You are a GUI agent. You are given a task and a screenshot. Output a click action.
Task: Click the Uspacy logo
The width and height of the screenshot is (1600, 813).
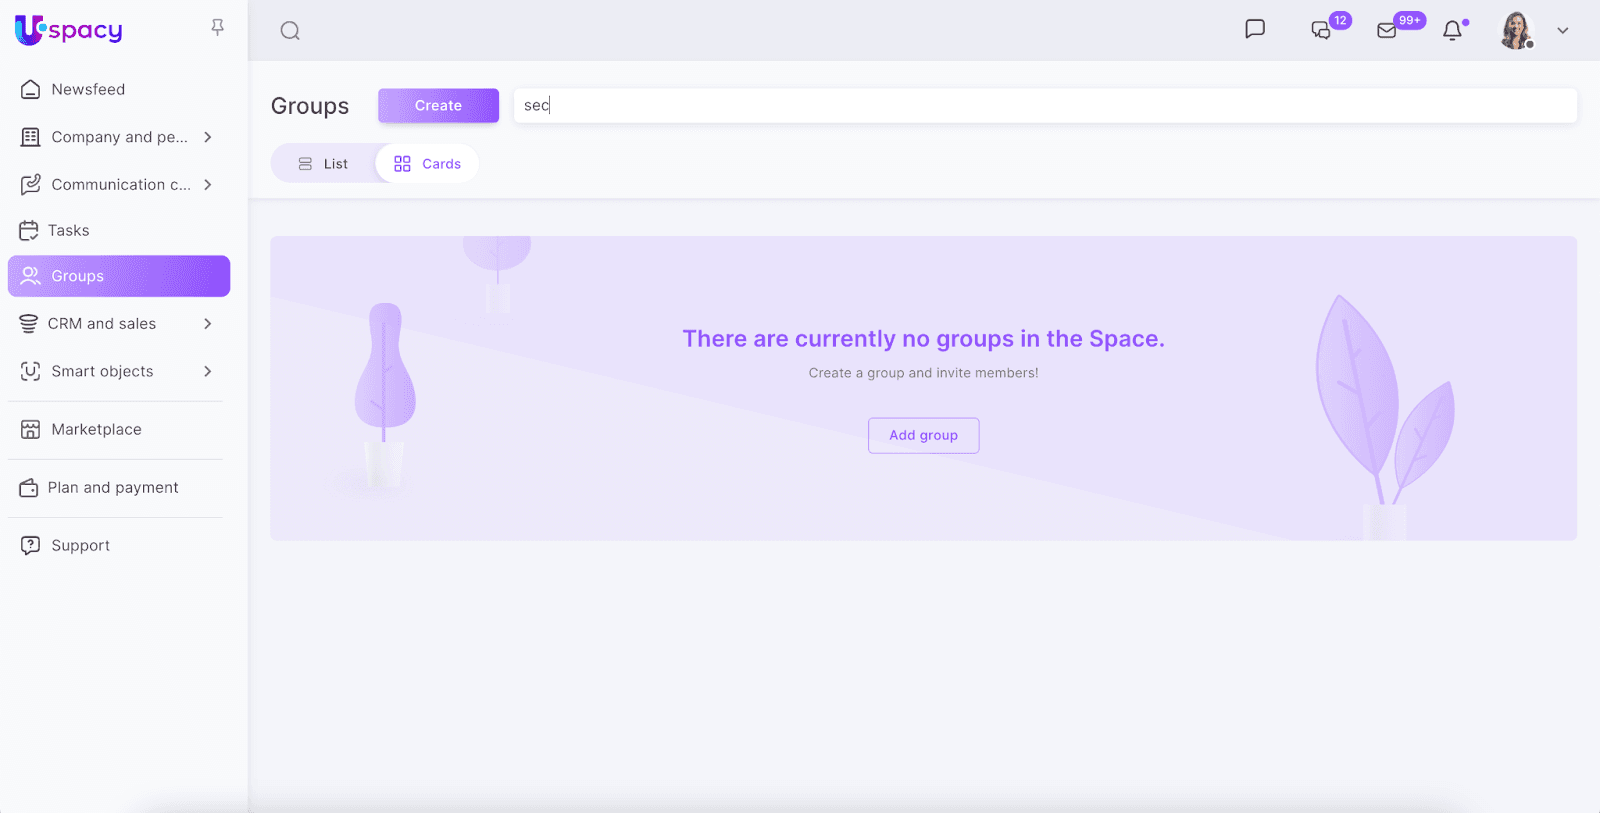pyautogui.click(x=69, y=30)
